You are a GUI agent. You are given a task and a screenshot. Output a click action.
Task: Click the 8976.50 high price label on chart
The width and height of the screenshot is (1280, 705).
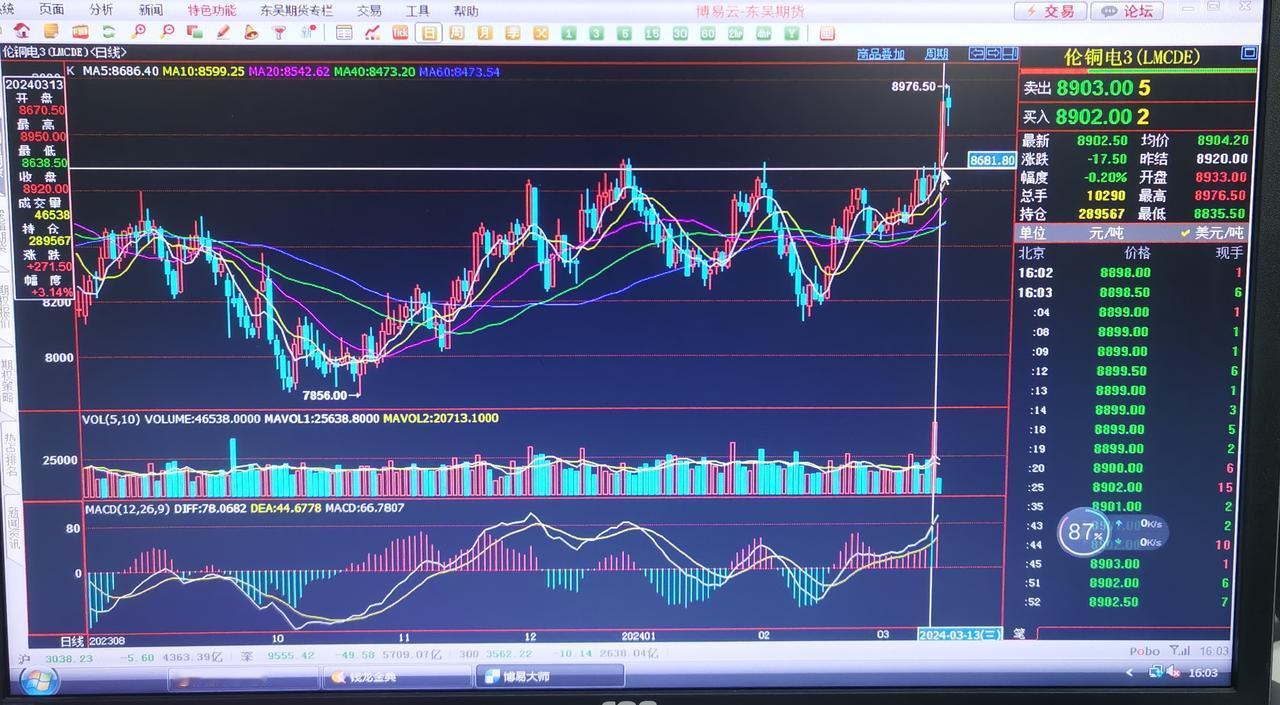pos(915,87)
